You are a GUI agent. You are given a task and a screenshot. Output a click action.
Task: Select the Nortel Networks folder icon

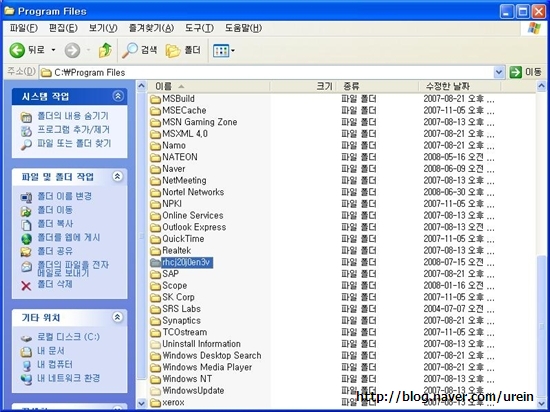click(x=155, y=193)
